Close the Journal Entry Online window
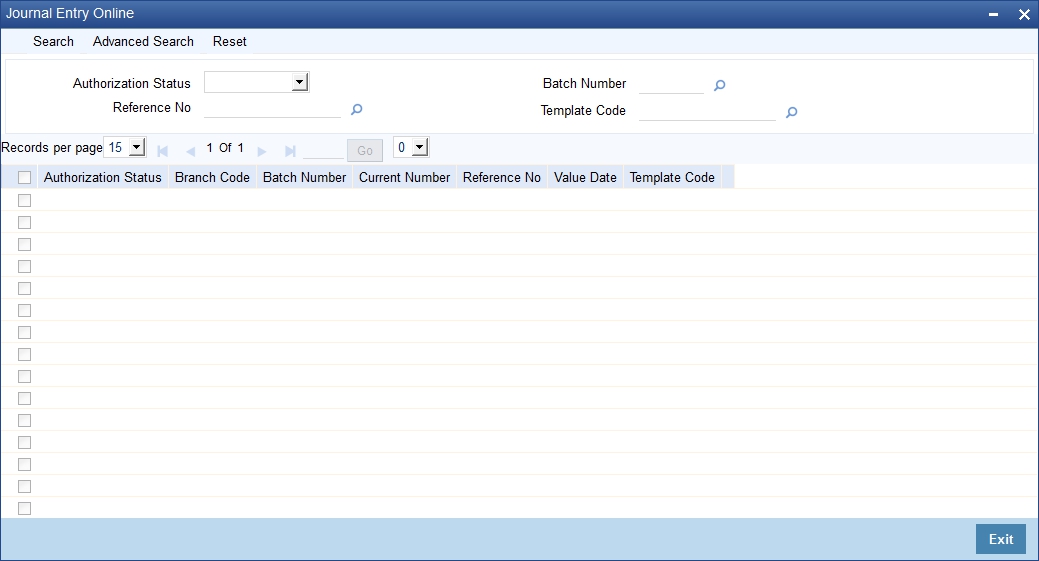1039x561 pixels. 1024,14
